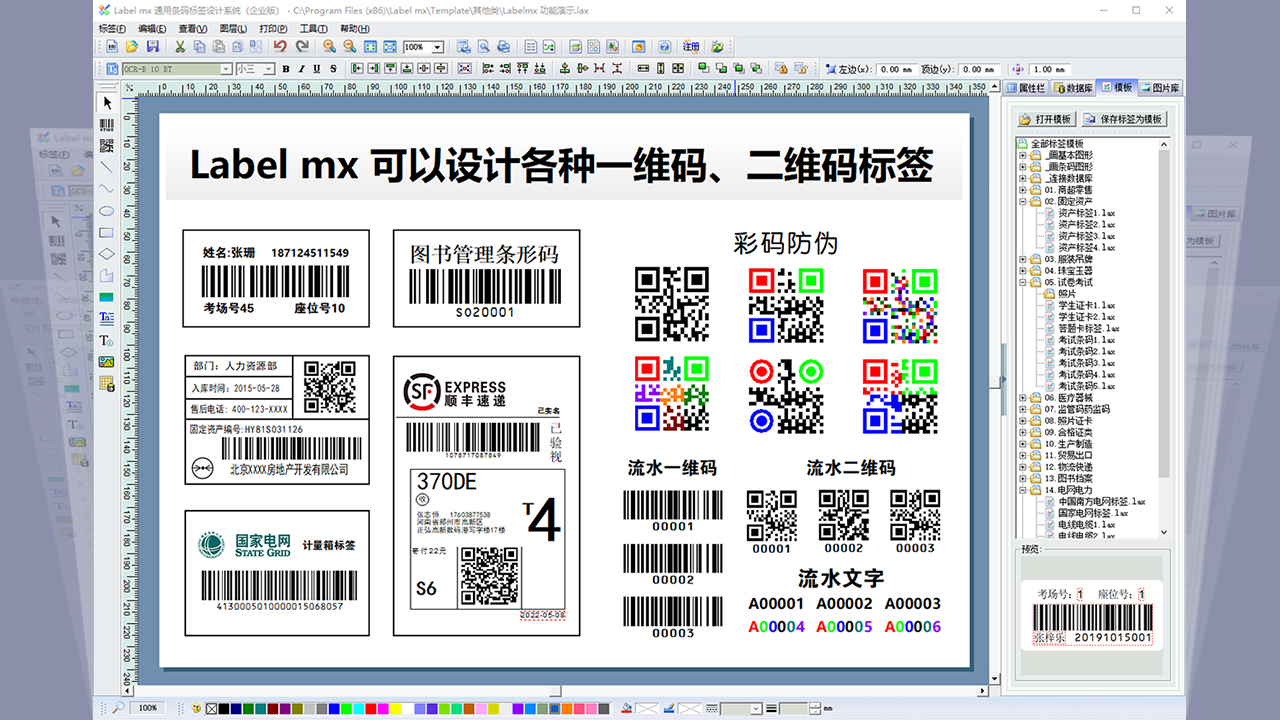Viewport: 1280px width, 720px height.
Task: Click the first lock icon in toolbar
Action: coord(782,69)
